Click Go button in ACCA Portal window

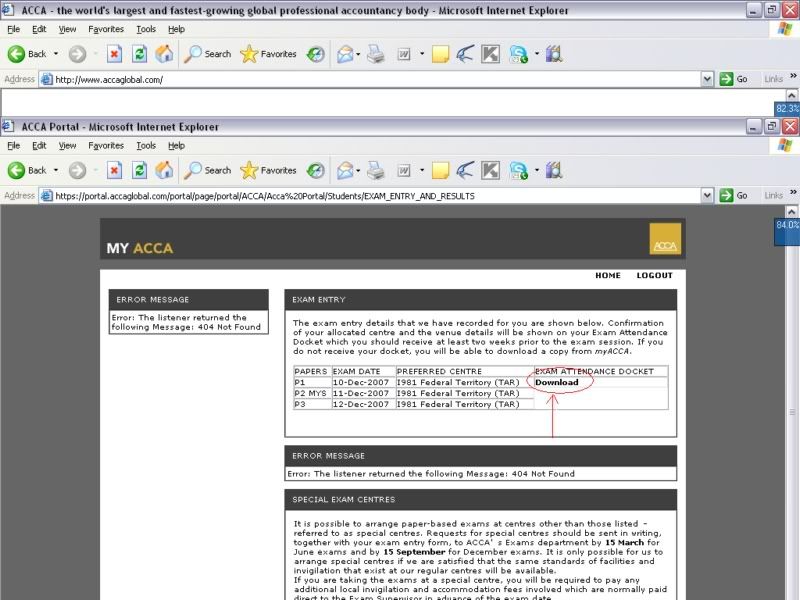(x=734, y=195)
